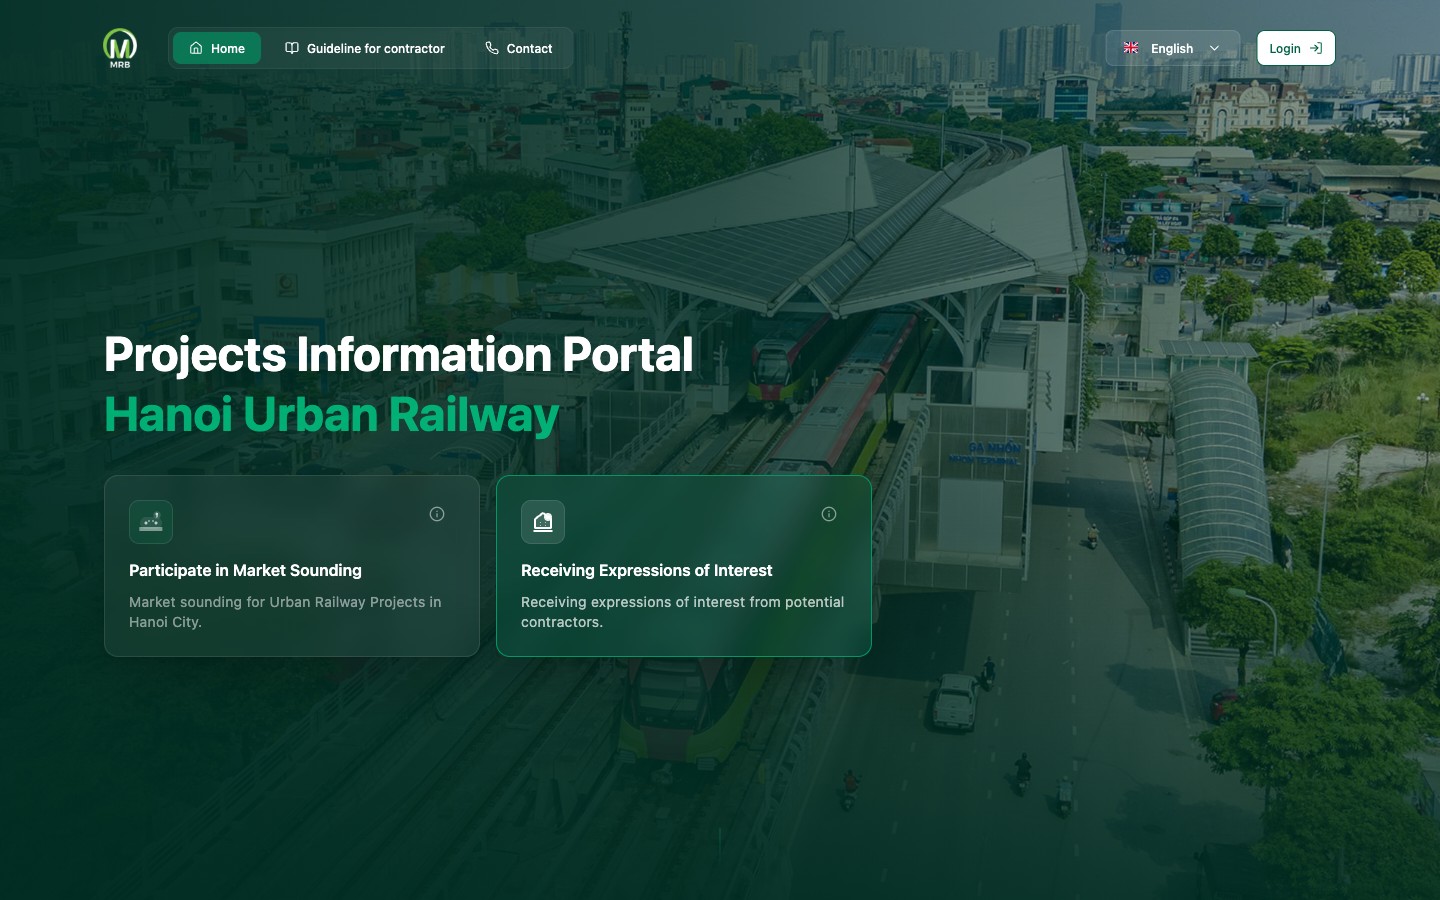This screenshot has width=1440, height=900.
Task: Click the language dropdown chevron
Action: [x=1214, y=48]
